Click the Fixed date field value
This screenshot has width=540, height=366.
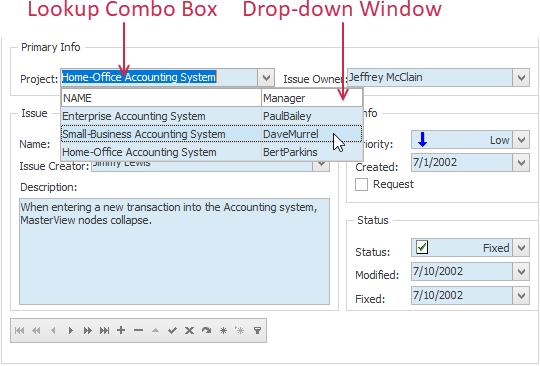(x=462, y=295)
